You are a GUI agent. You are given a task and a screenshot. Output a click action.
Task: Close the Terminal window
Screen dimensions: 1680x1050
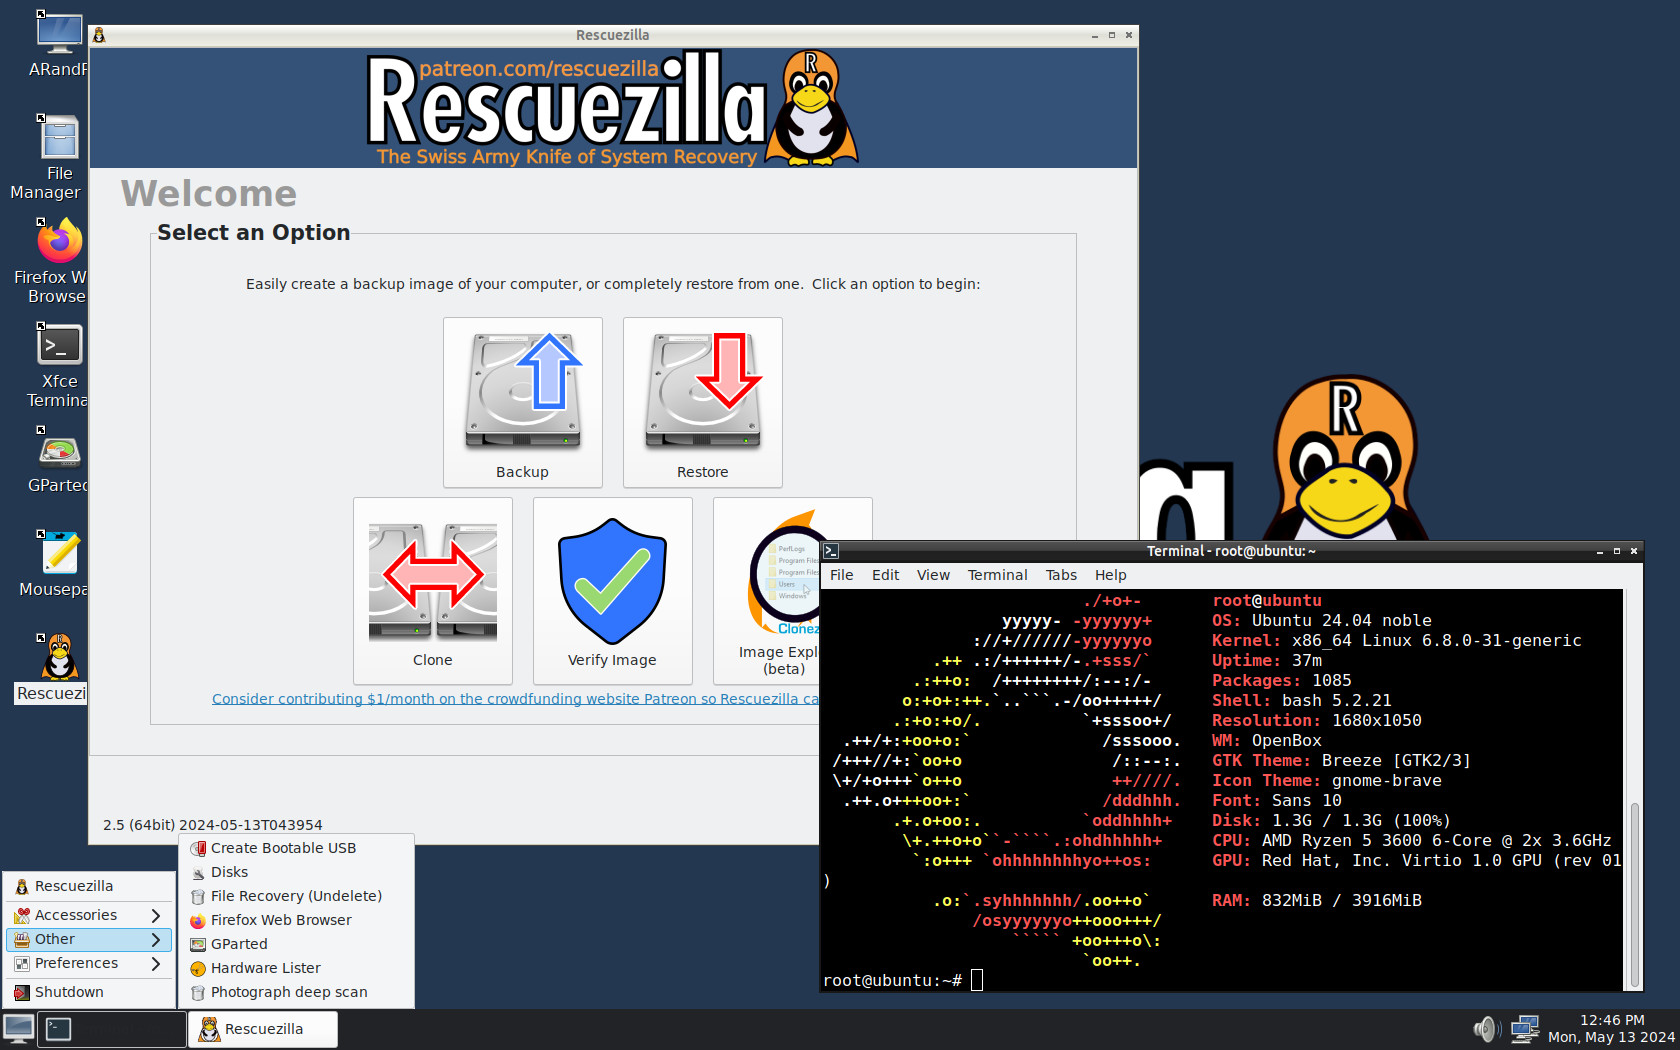tap(1634, 551)
